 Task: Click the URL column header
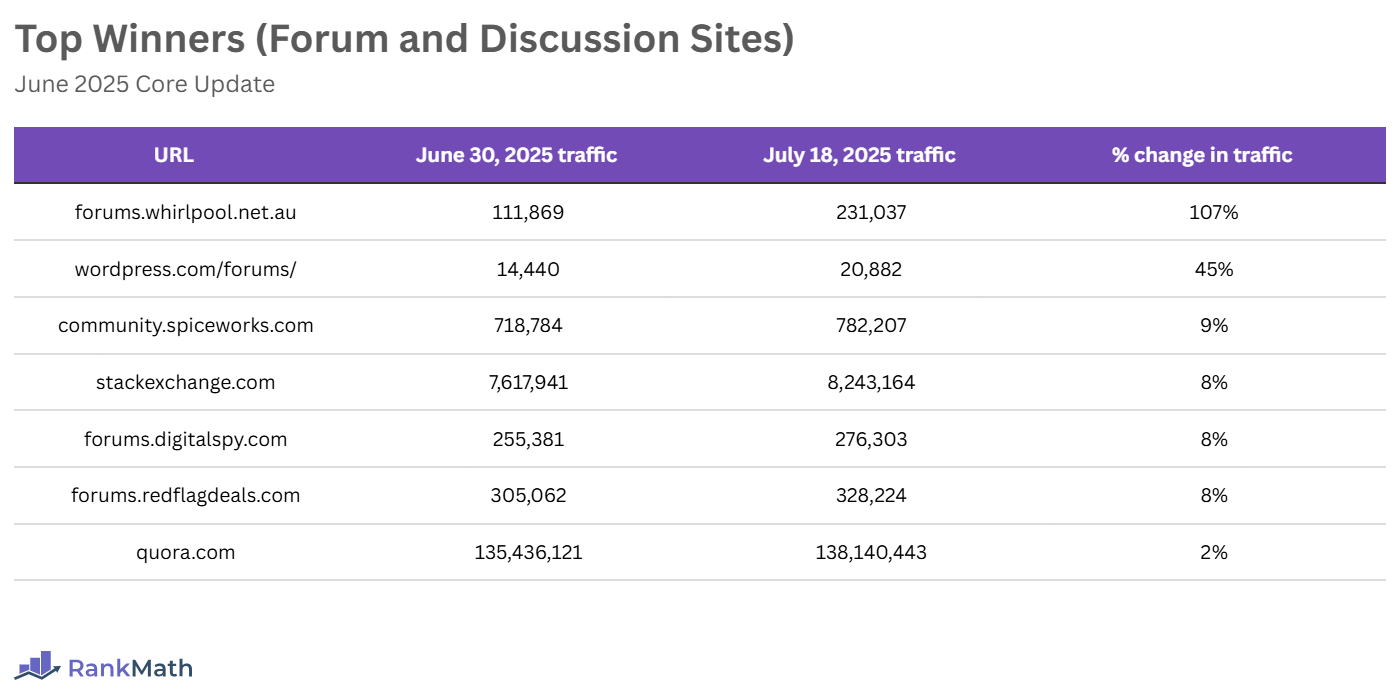coord(174,155)
